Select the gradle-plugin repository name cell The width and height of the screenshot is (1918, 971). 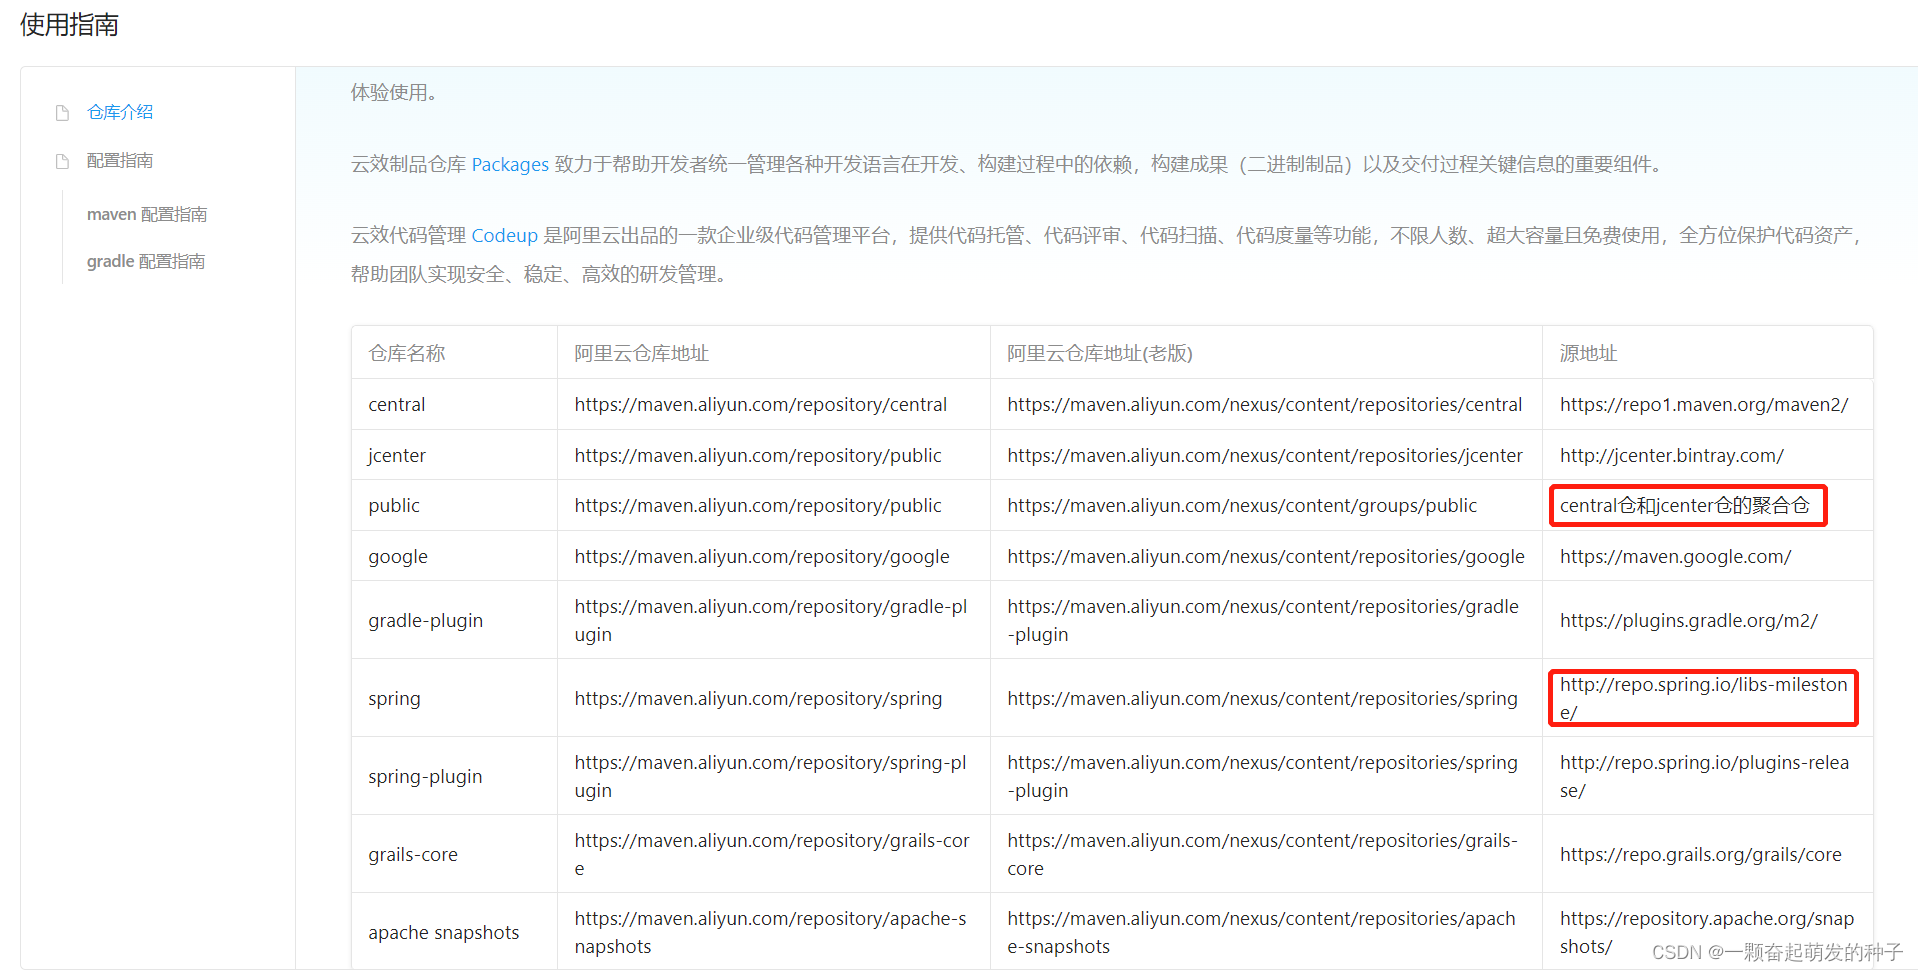pyautogui.click(x=426, y=620)
